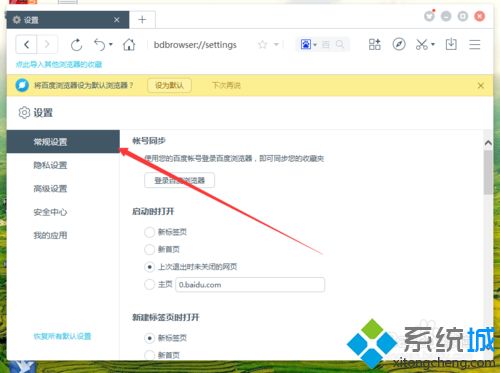Reload the page with the refresh icon

pos(76,45)
